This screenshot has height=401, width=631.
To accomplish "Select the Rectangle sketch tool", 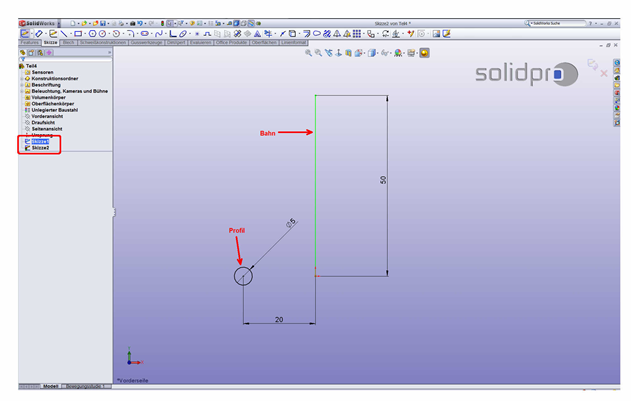I will click(78, 33).
